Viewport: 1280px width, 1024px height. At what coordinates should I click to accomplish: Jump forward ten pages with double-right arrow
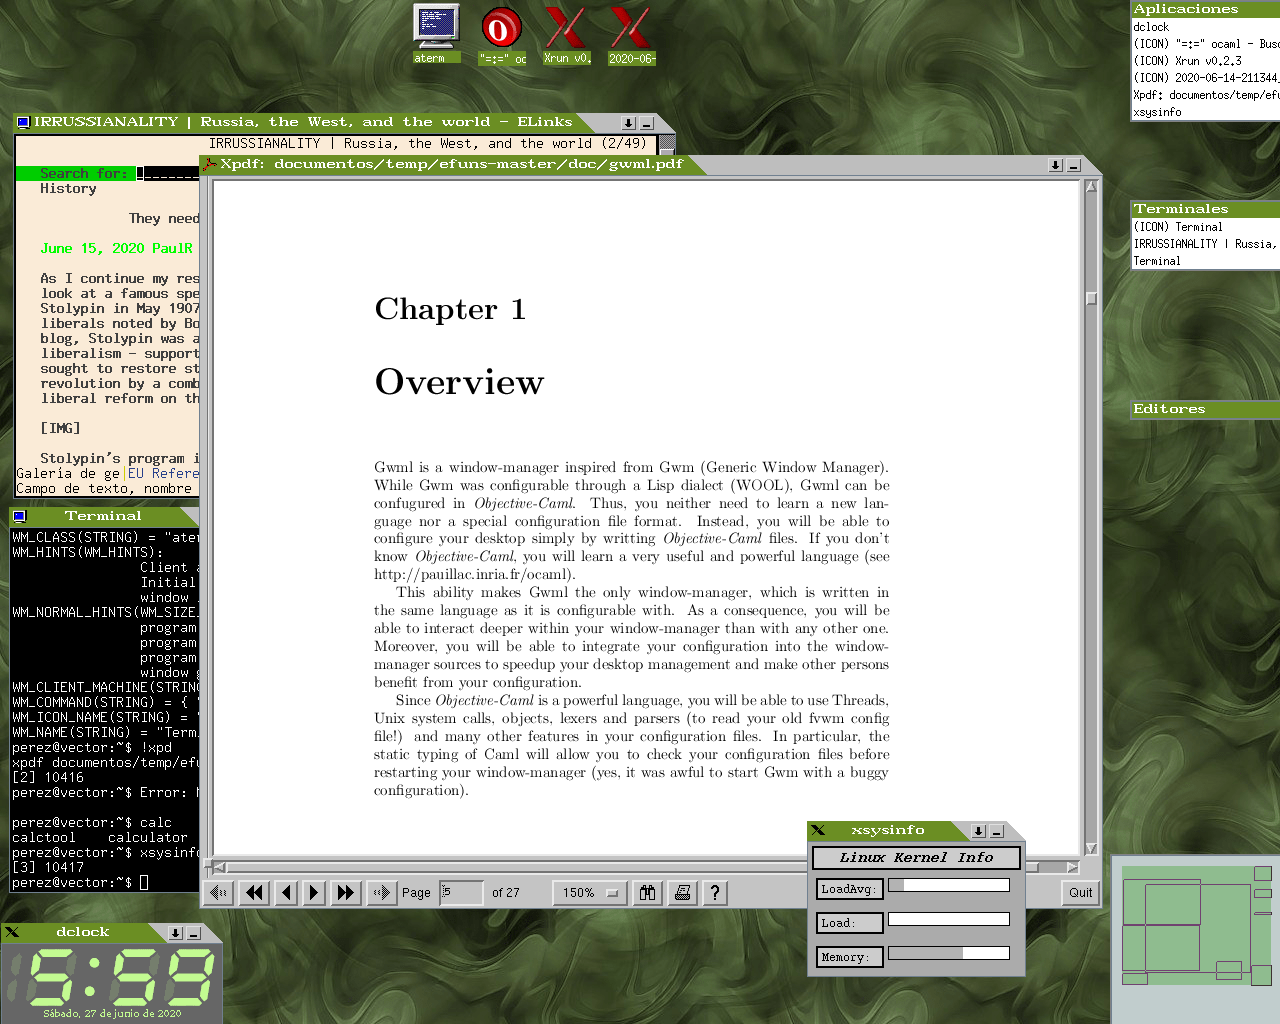point(346,892)
